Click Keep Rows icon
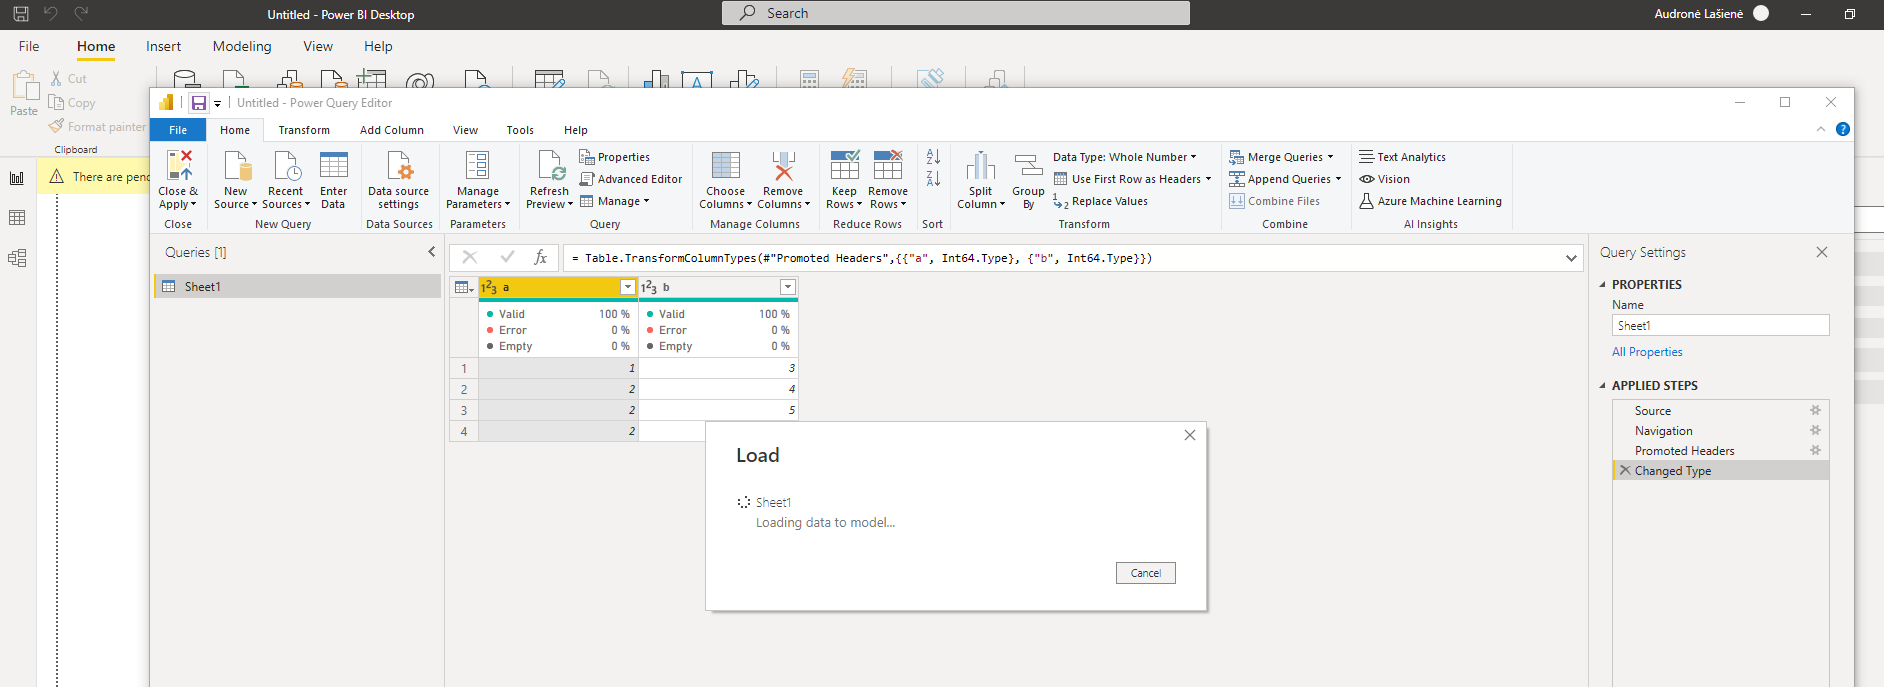This screenshot has width=1884, height=687. tap(845, 165)
